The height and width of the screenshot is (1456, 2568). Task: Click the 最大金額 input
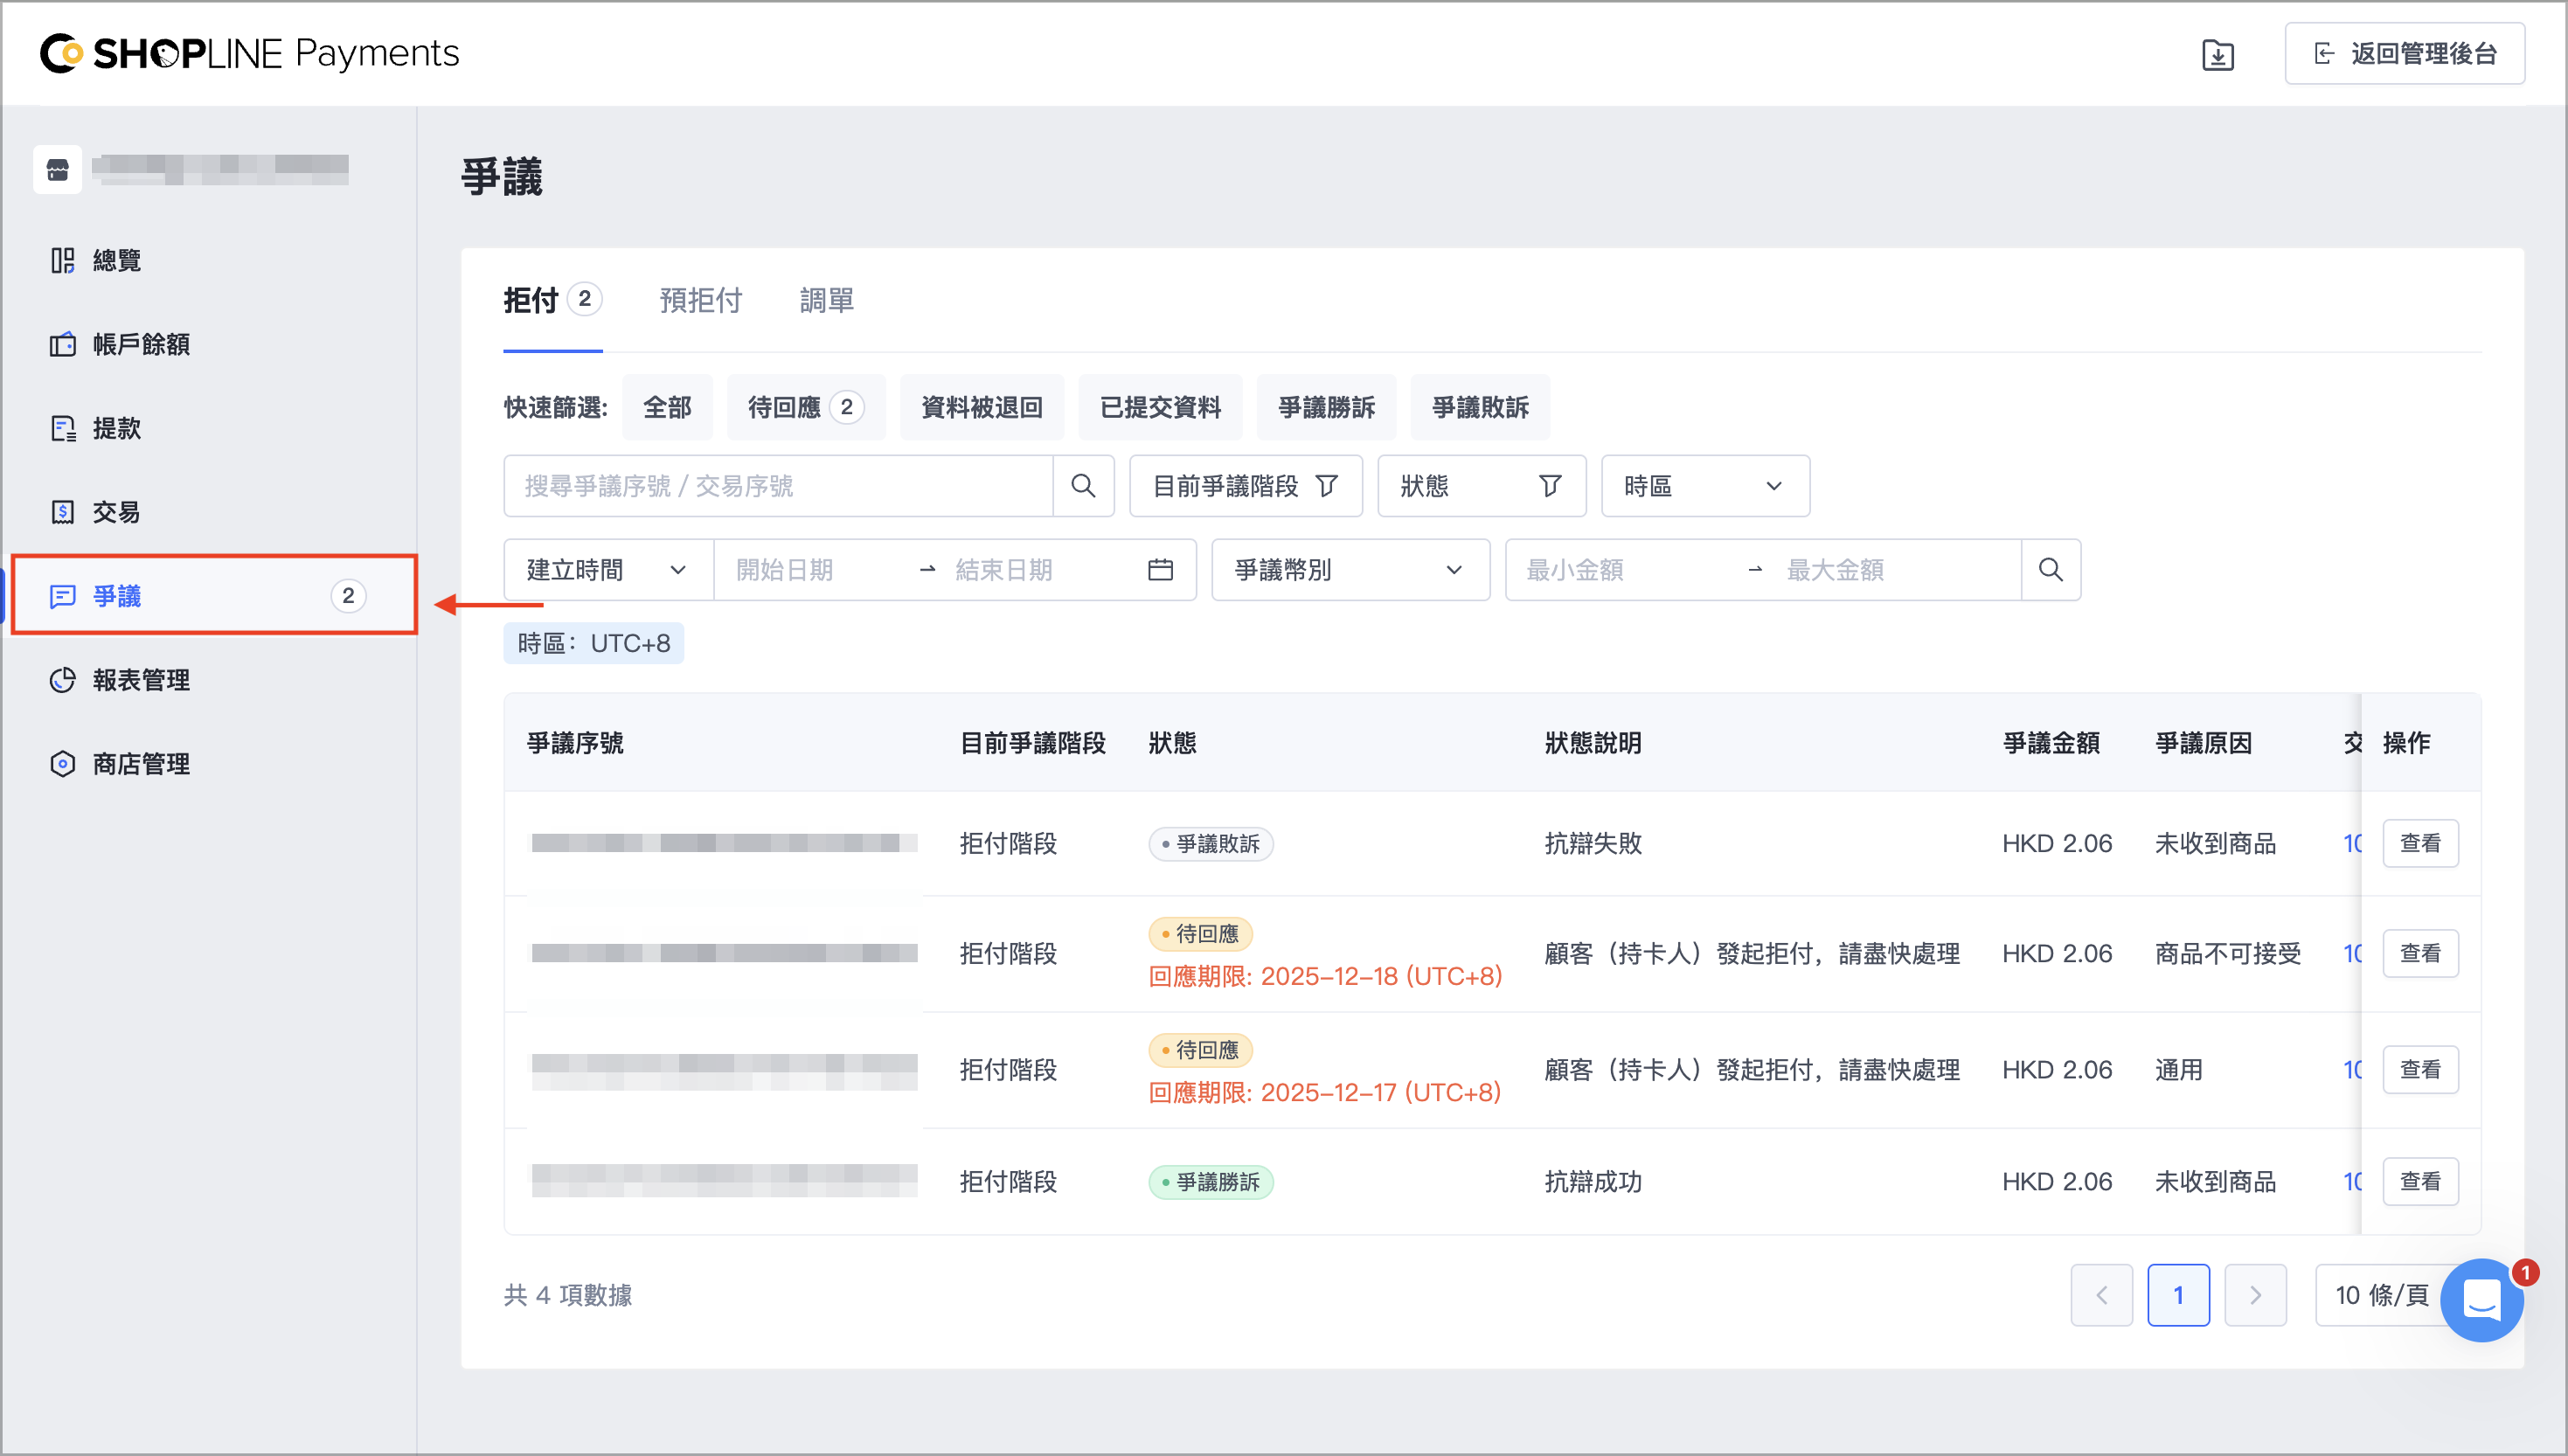click(1895, 570)
